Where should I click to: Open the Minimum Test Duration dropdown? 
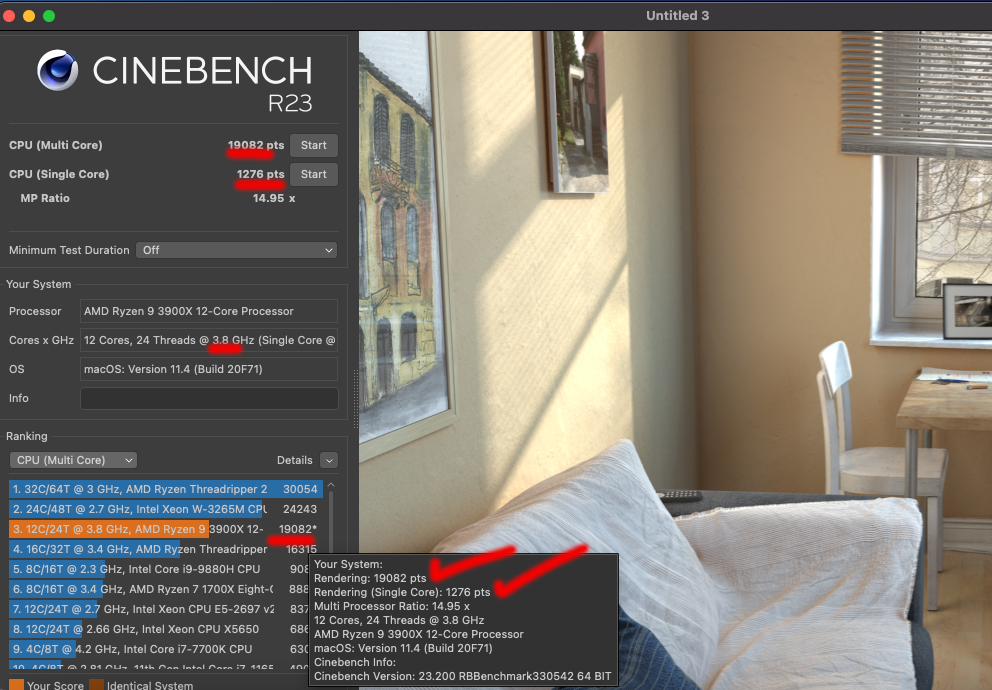[237, 250]
